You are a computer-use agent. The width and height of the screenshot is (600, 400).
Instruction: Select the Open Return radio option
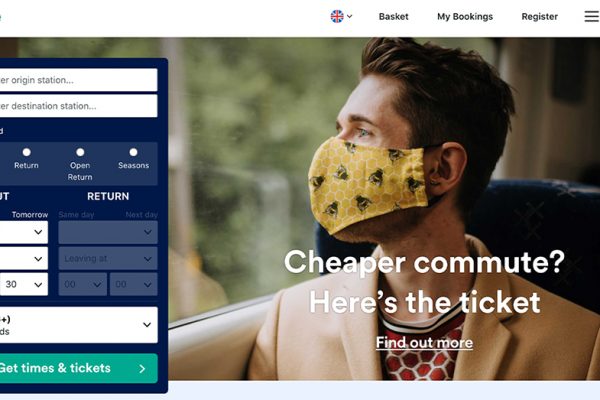[80, 152]
